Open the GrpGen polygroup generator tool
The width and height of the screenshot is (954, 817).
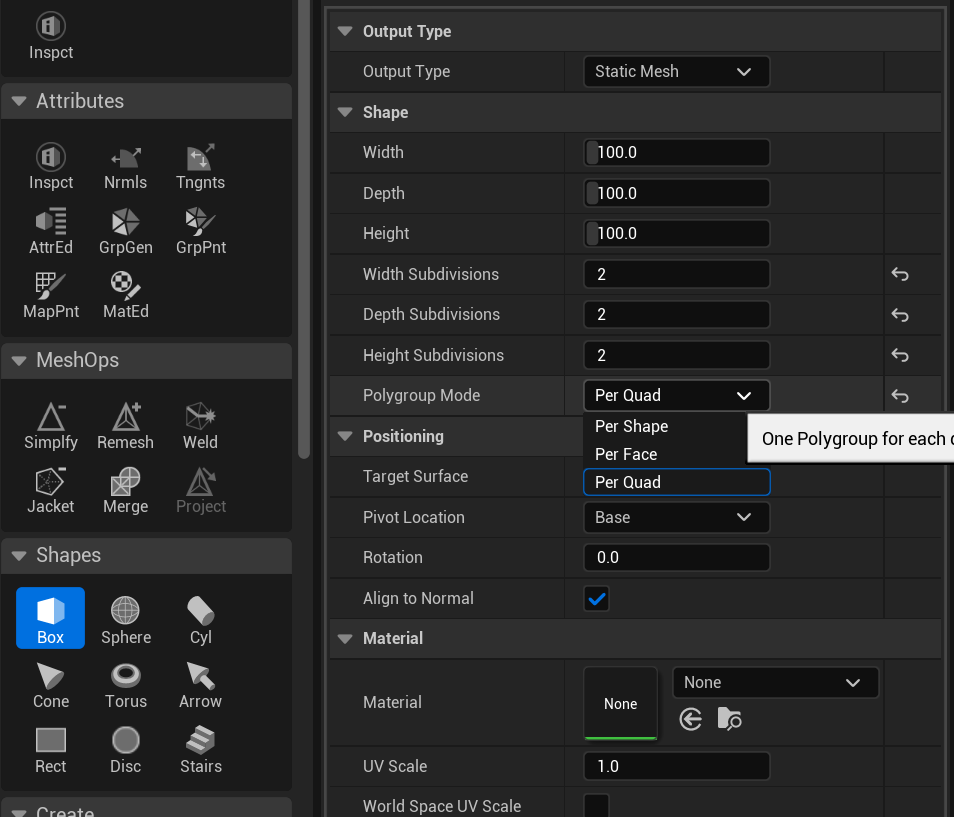126,229
